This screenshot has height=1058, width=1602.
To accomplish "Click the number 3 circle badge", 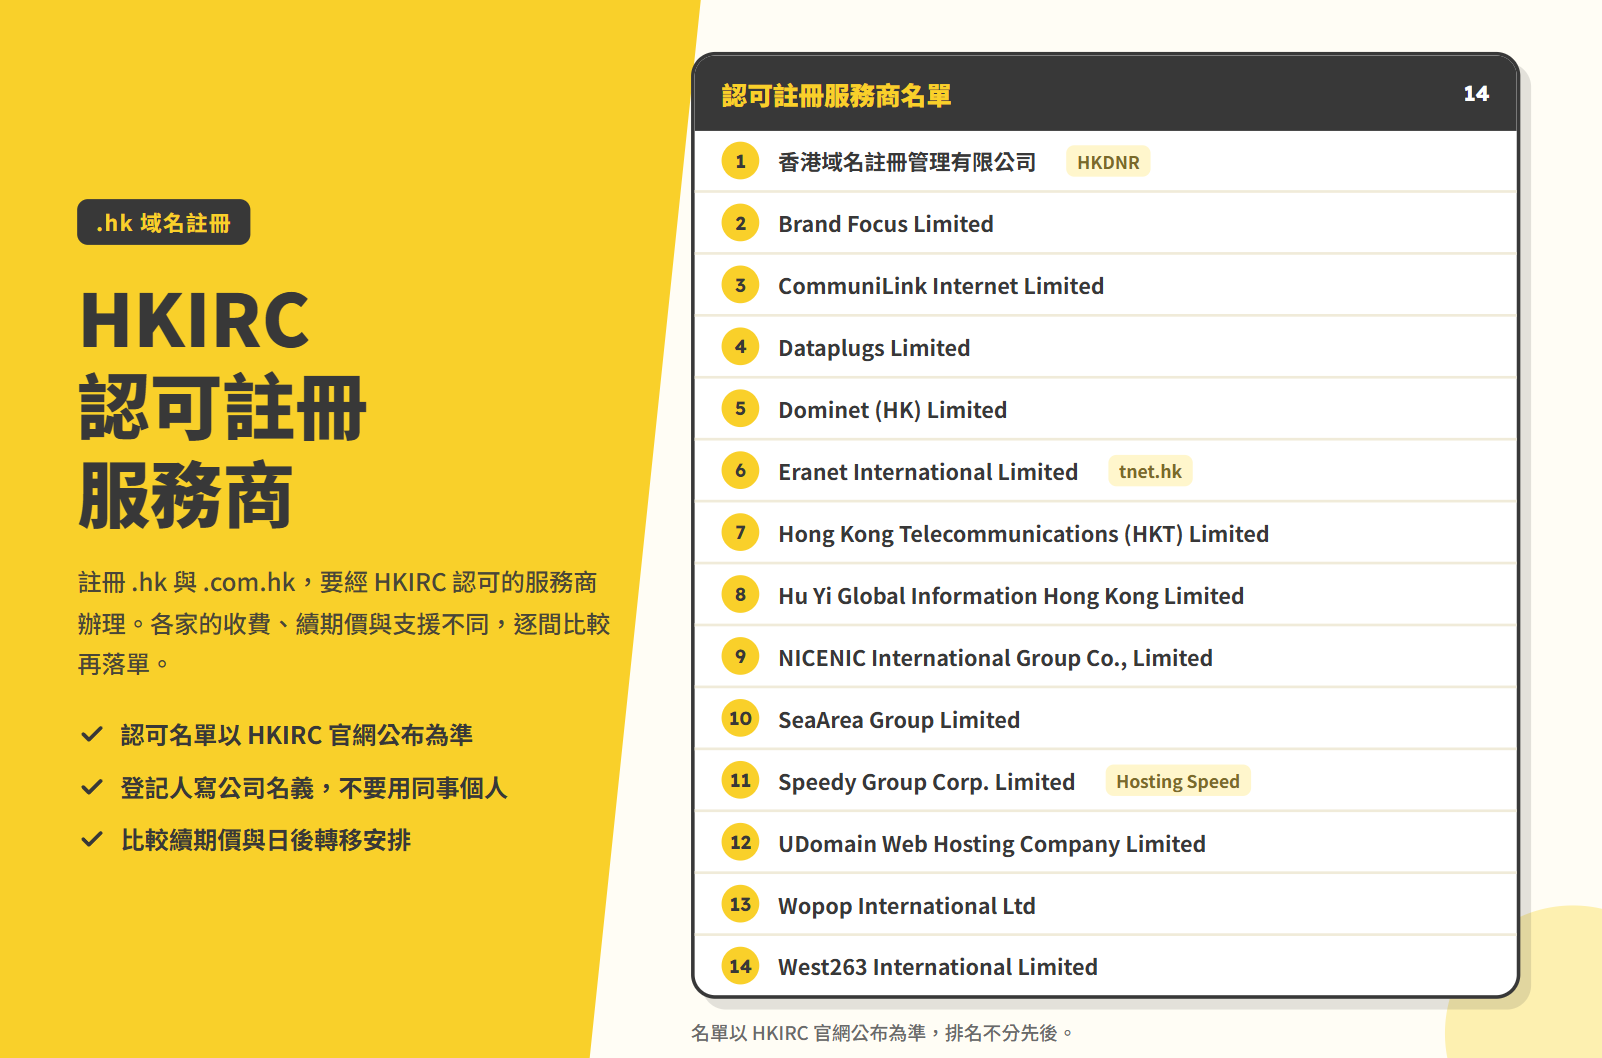I will point(740,285).
